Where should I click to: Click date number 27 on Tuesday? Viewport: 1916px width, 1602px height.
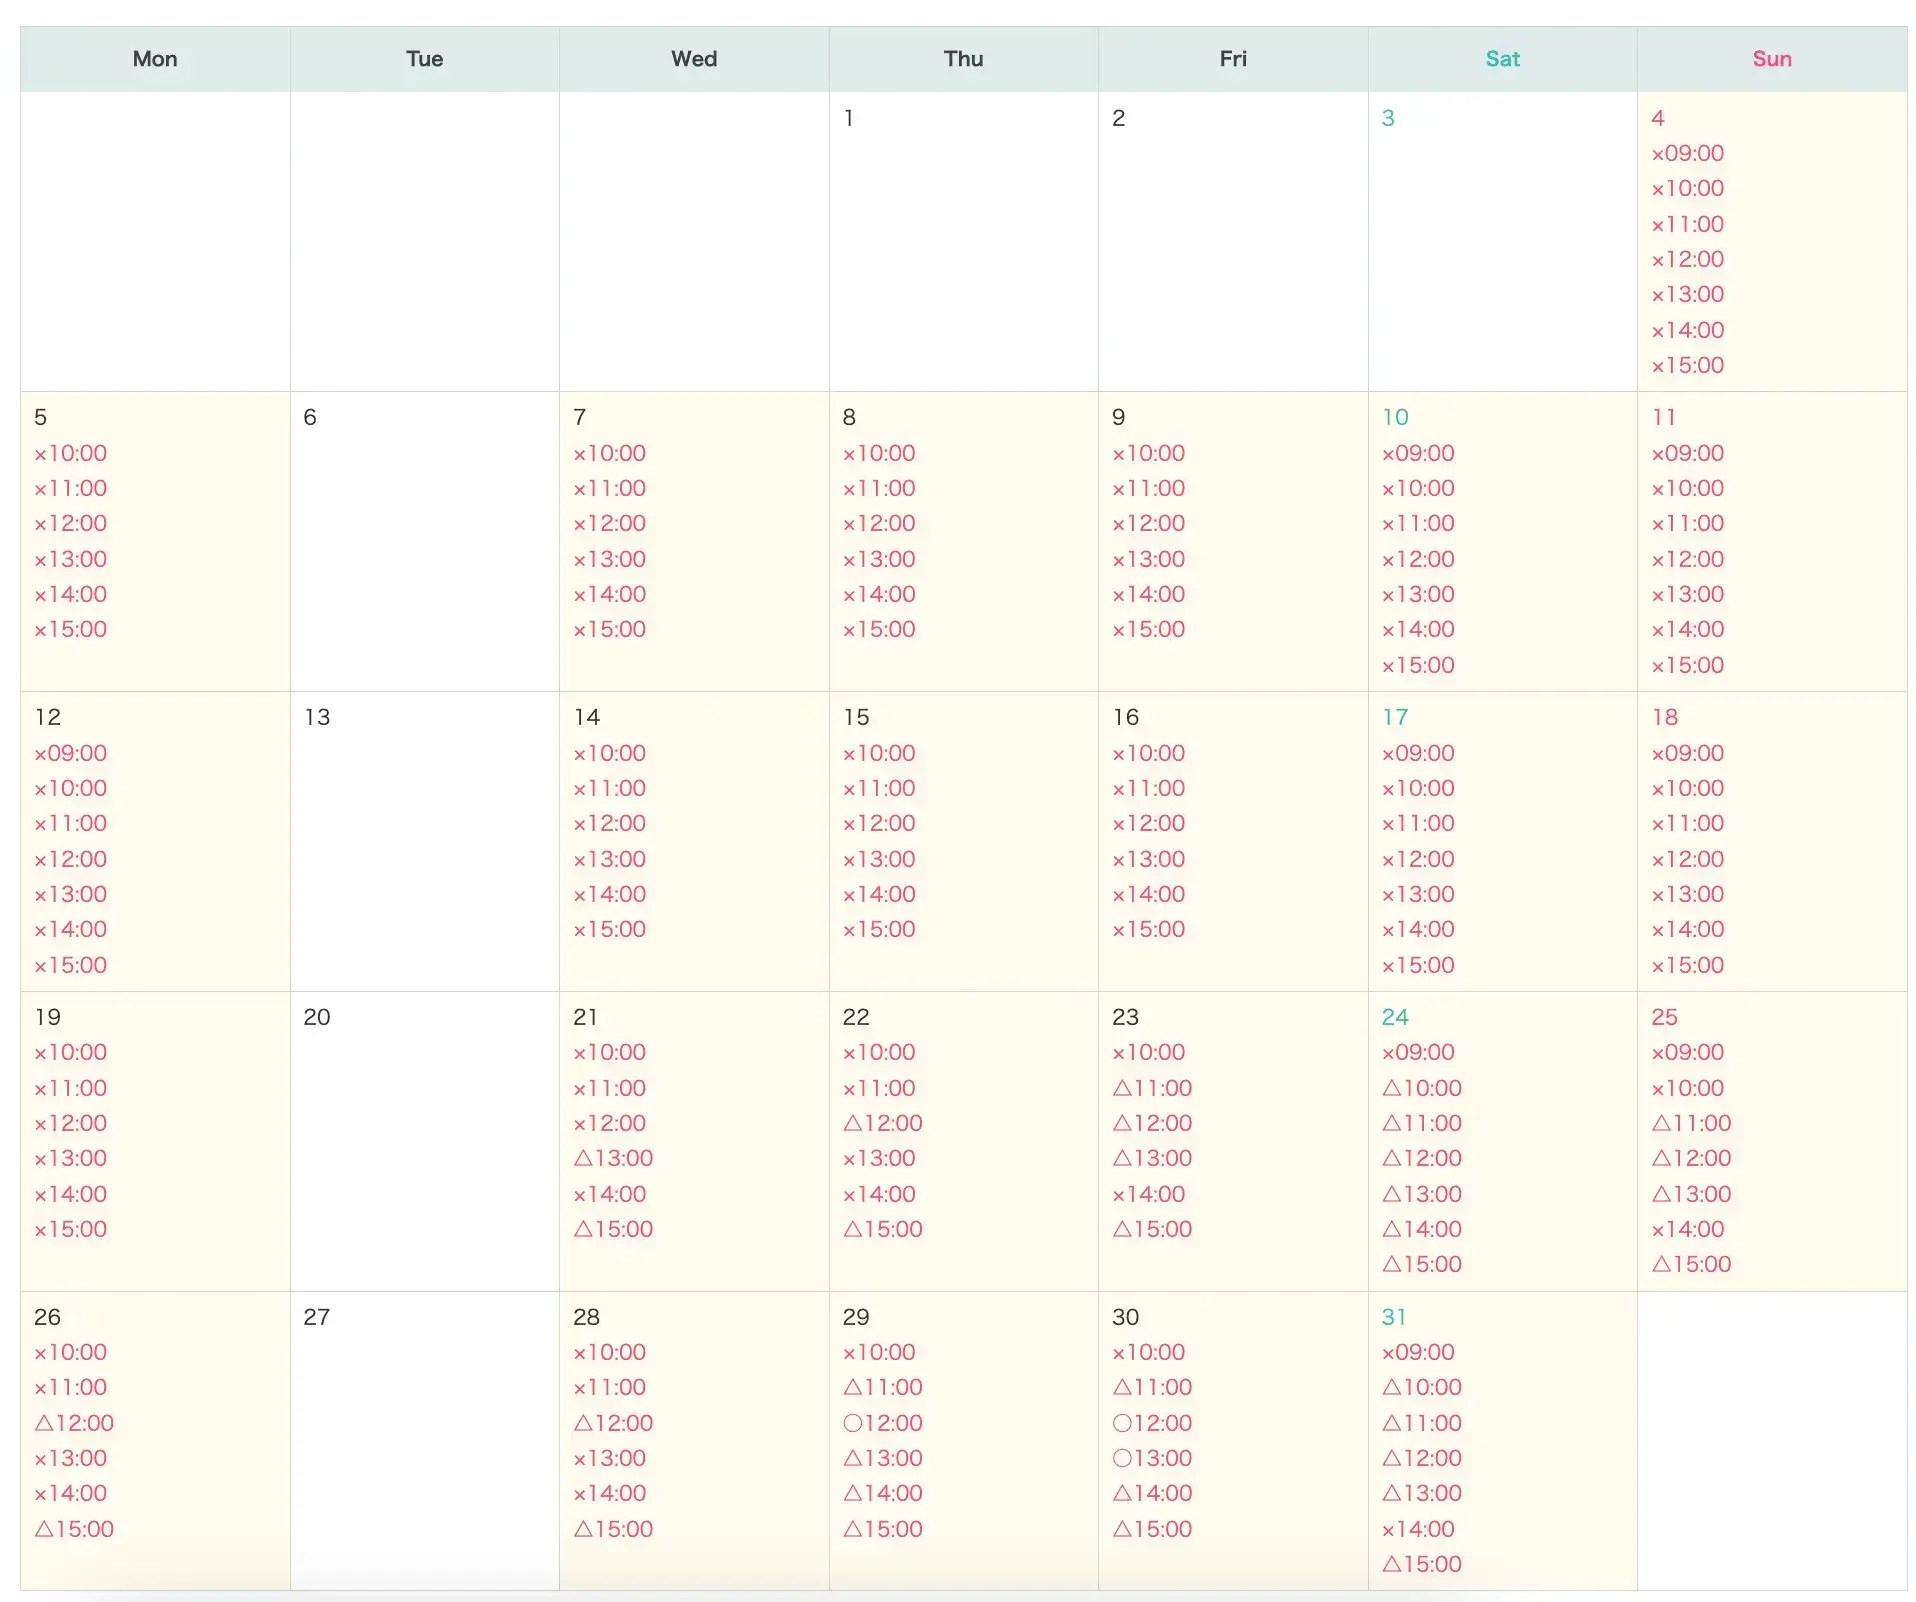coord(317,1316)
